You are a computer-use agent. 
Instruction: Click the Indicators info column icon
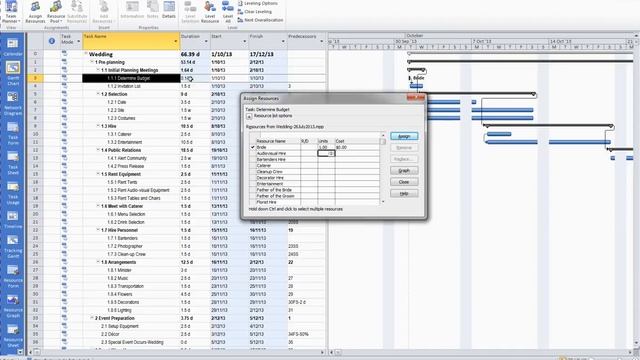pyautogui.click(x=52, y=41)
